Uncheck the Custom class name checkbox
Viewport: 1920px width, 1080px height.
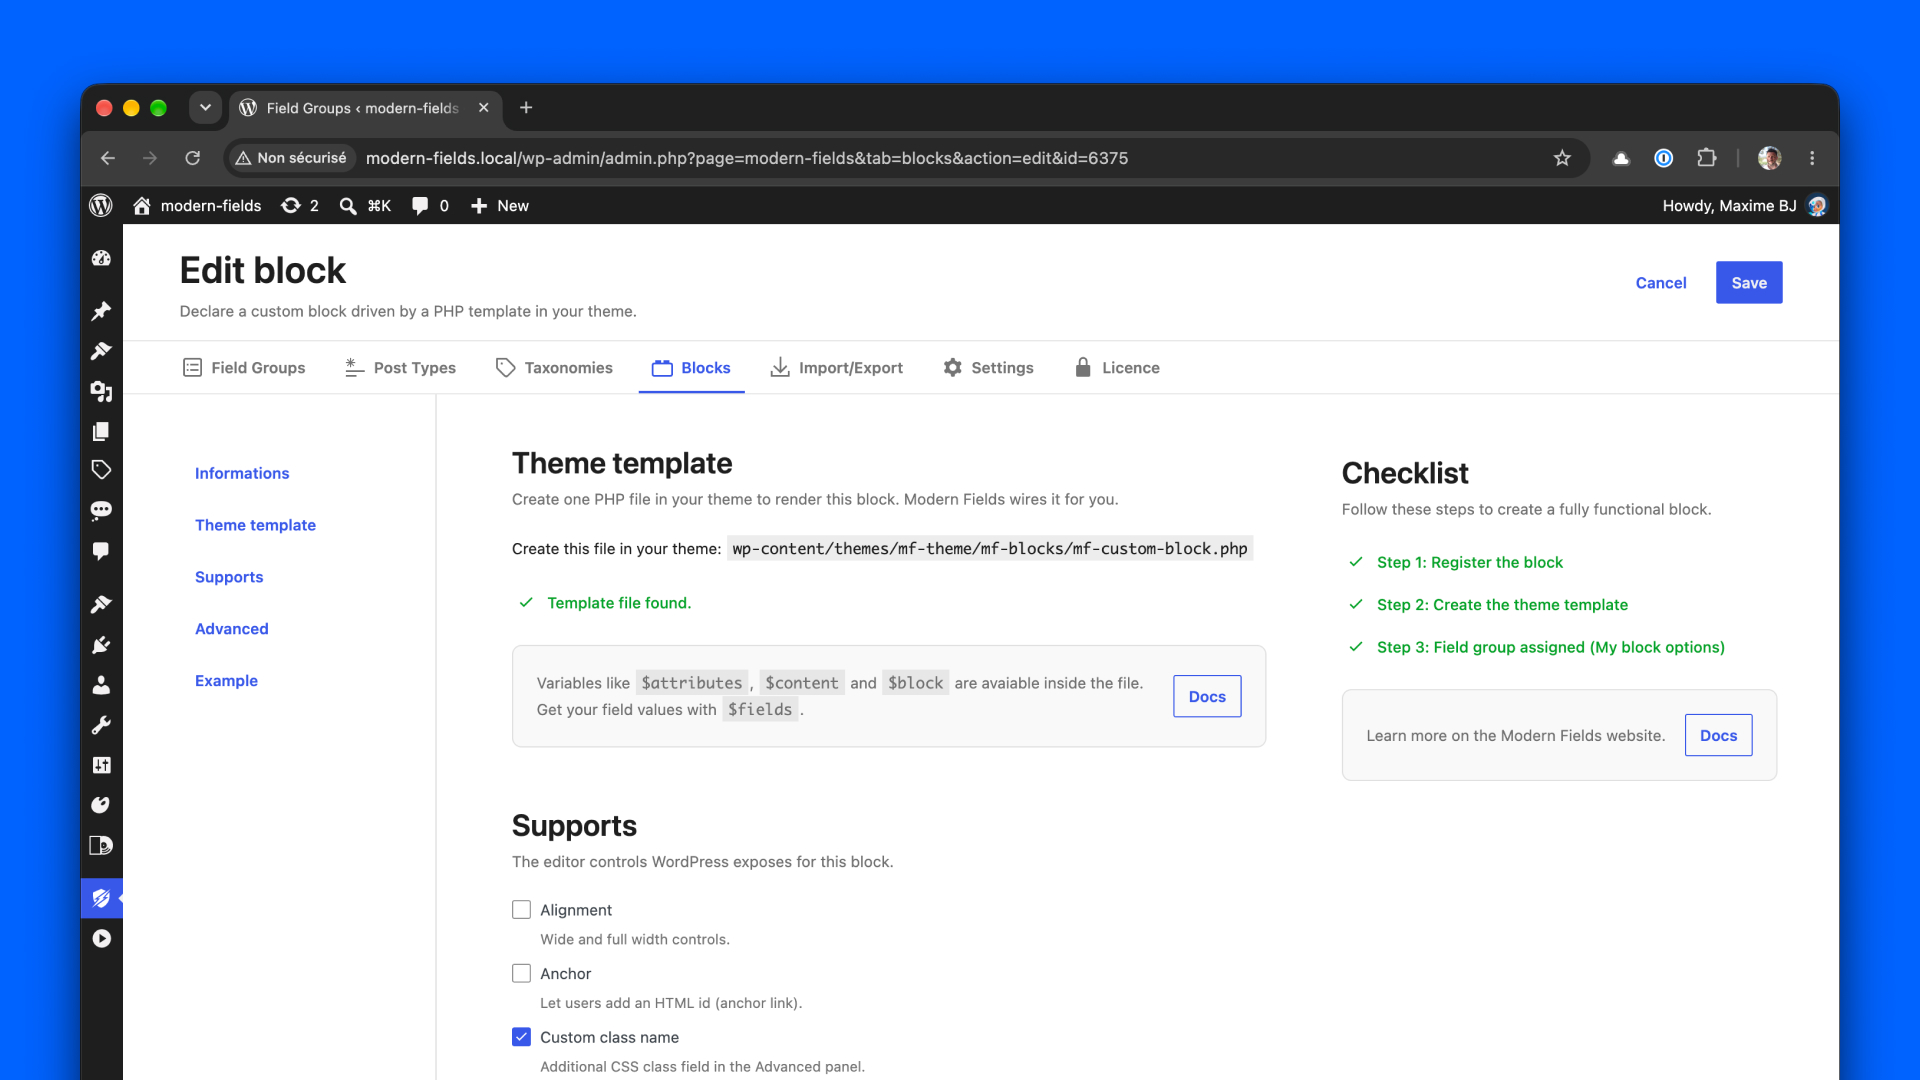pyautogui.click(x=521, y=1037)
